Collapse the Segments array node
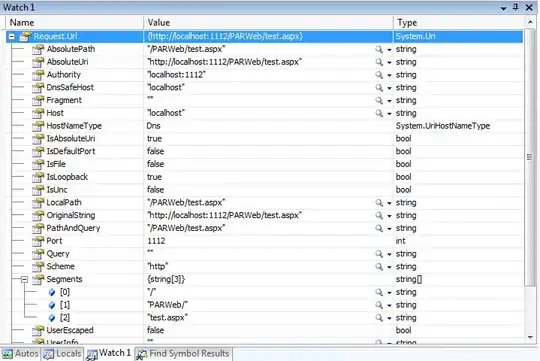The height and width of the screenshot is (361, 540). pyautogui.click(x=24, y=279)
